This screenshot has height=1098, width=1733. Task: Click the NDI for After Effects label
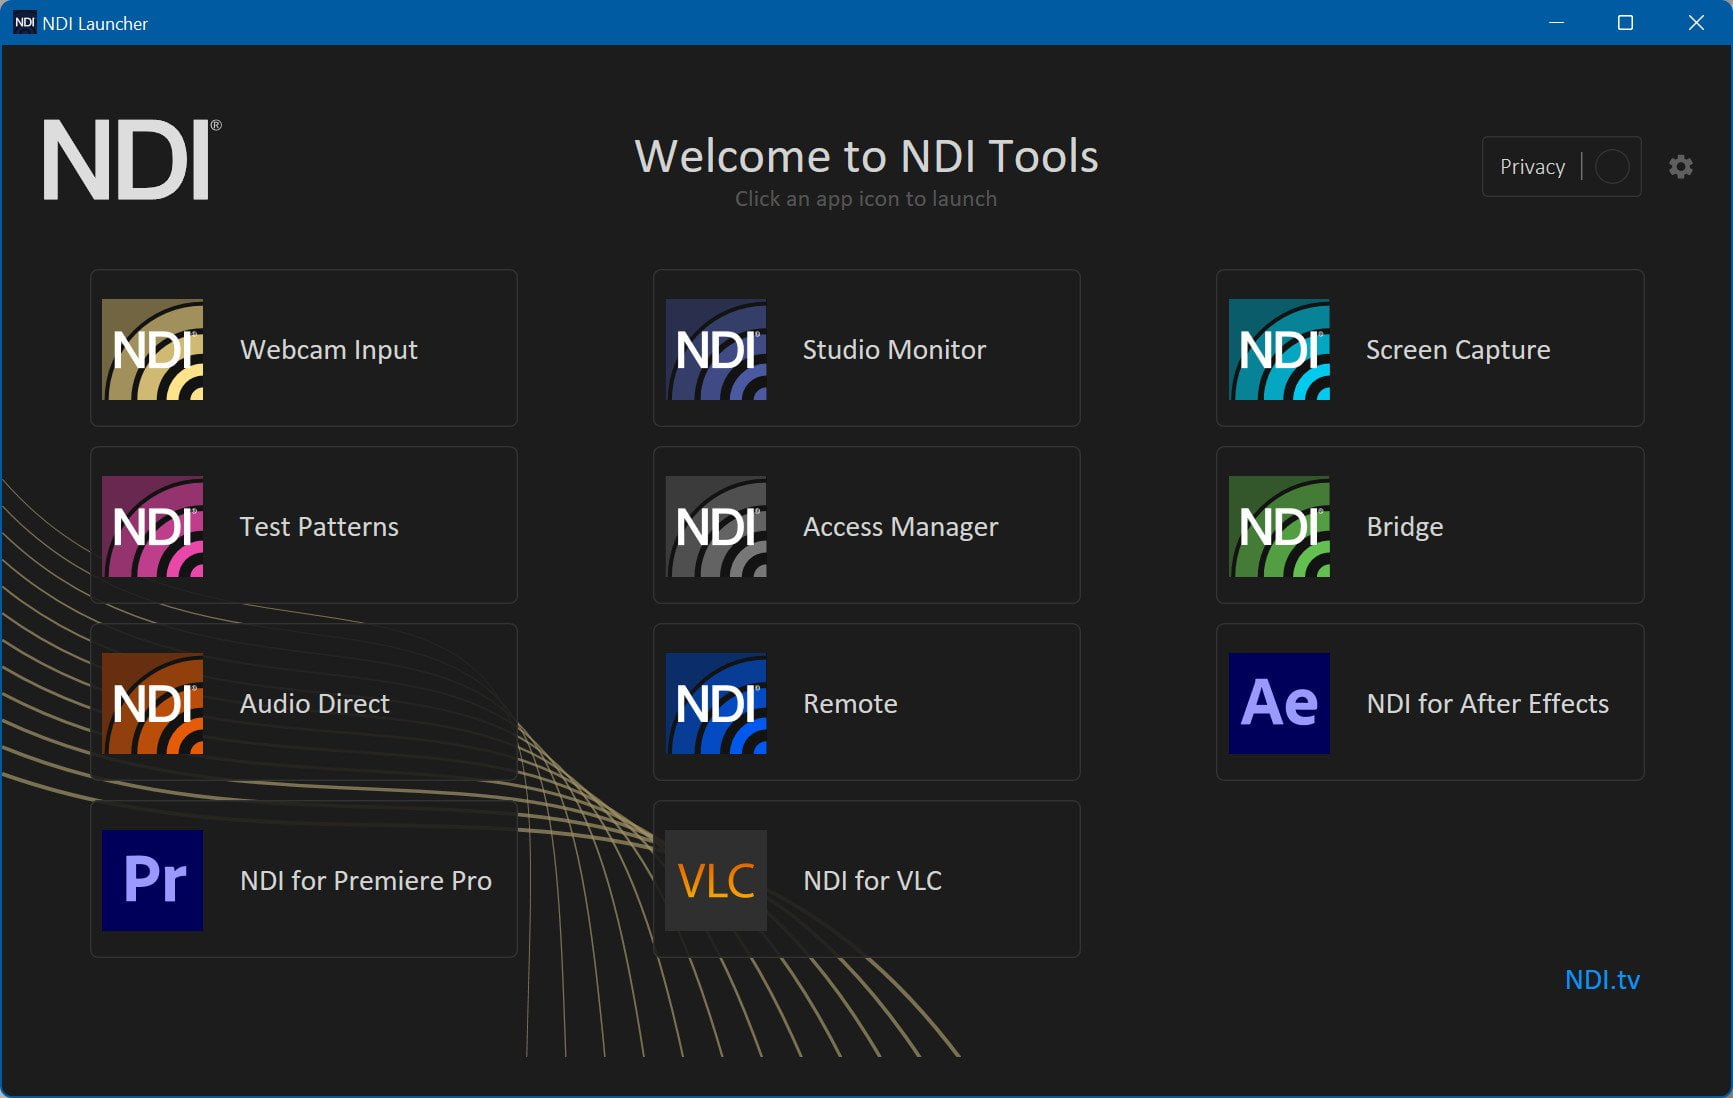[x=1488, y=703]
